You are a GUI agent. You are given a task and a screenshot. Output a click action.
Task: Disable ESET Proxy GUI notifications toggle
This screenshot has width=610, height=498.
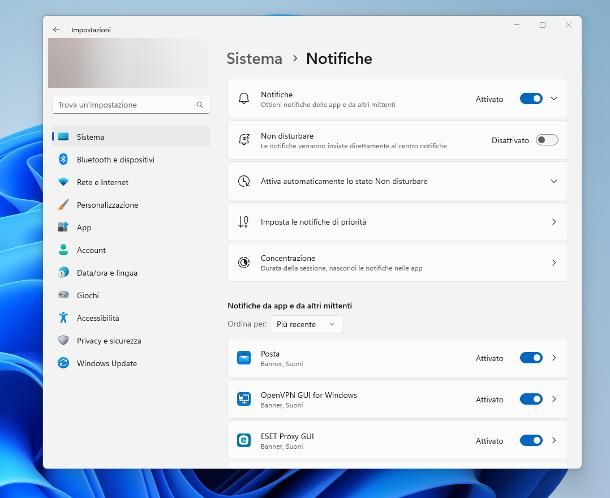[x=531, y=440]
